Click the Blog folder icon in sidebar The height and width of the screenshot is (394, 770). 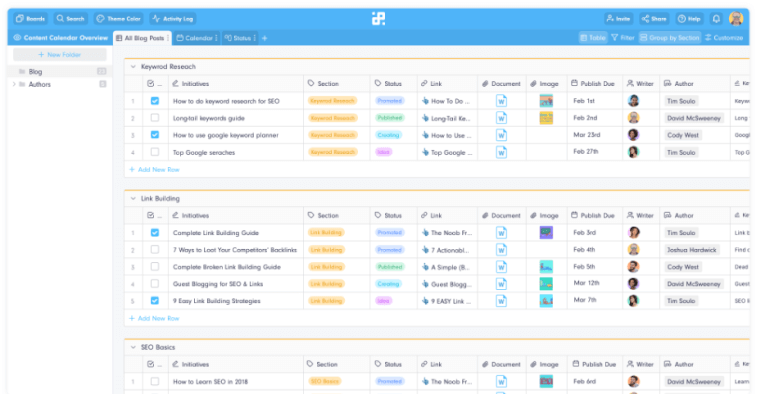pos(22,72)
